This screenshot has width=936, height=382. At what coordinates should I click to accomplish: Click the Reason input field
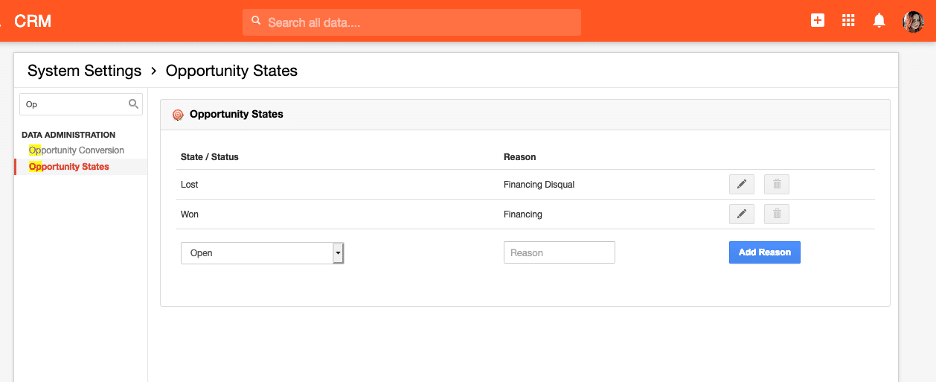(x=559, y=252)
